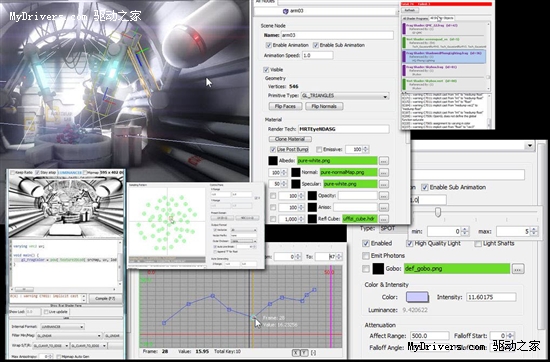The height and width of the screenshot is (362, 550).
Task: Toggle the Visible checkbox
Action: pos(267,70)
